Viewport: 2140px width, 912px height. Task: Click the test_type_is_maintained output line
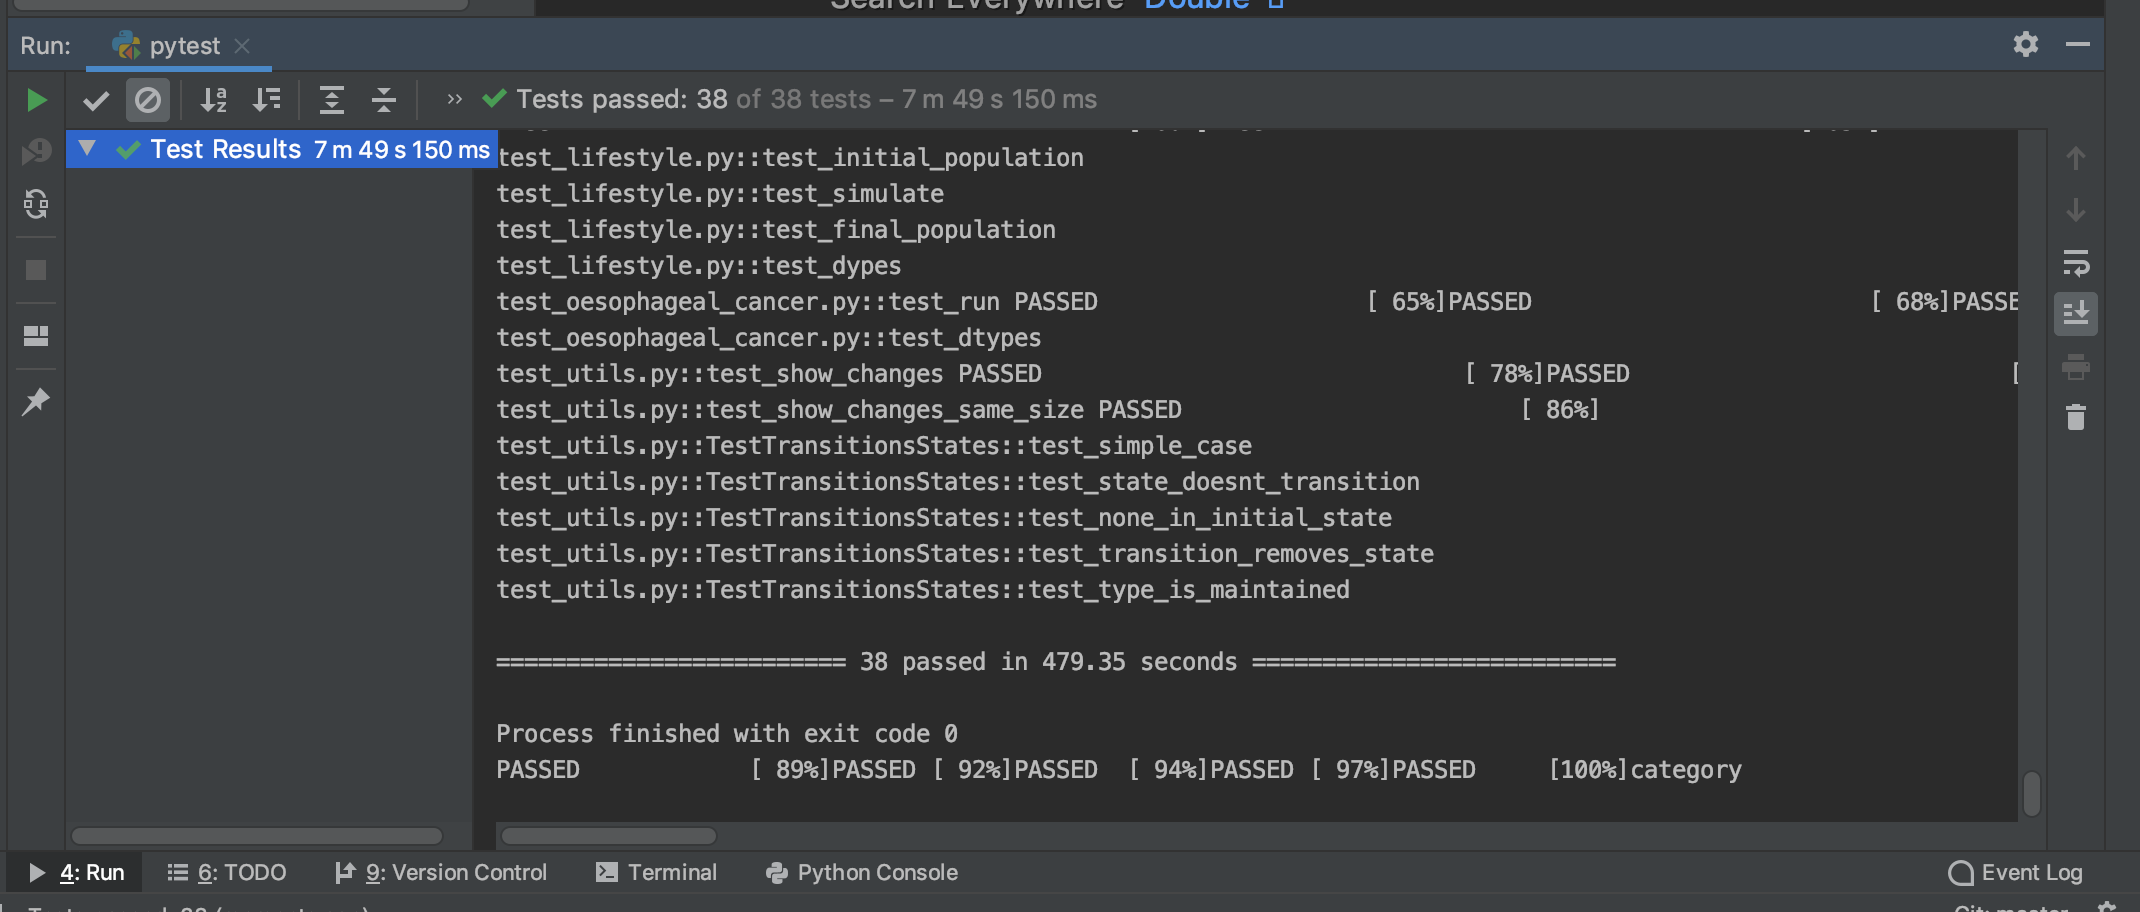(923, 590)
